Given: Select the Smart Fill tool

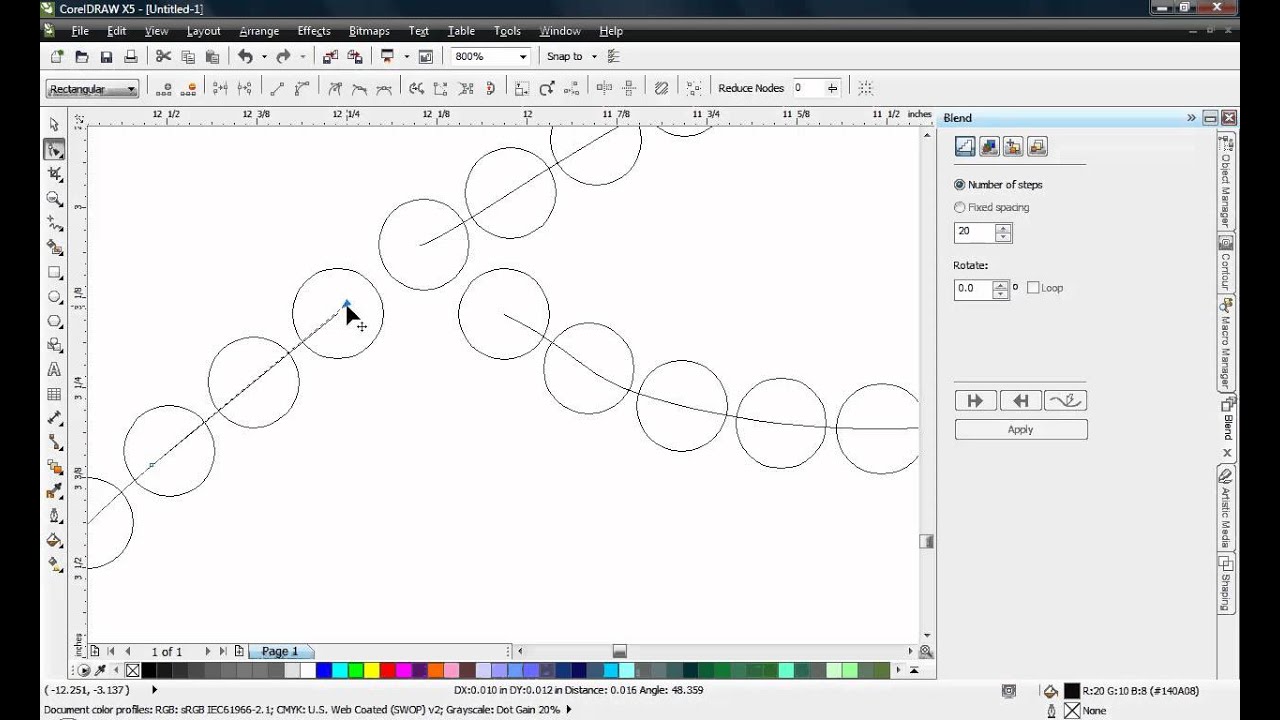Looking at the screenshot, I should (54, 248).
